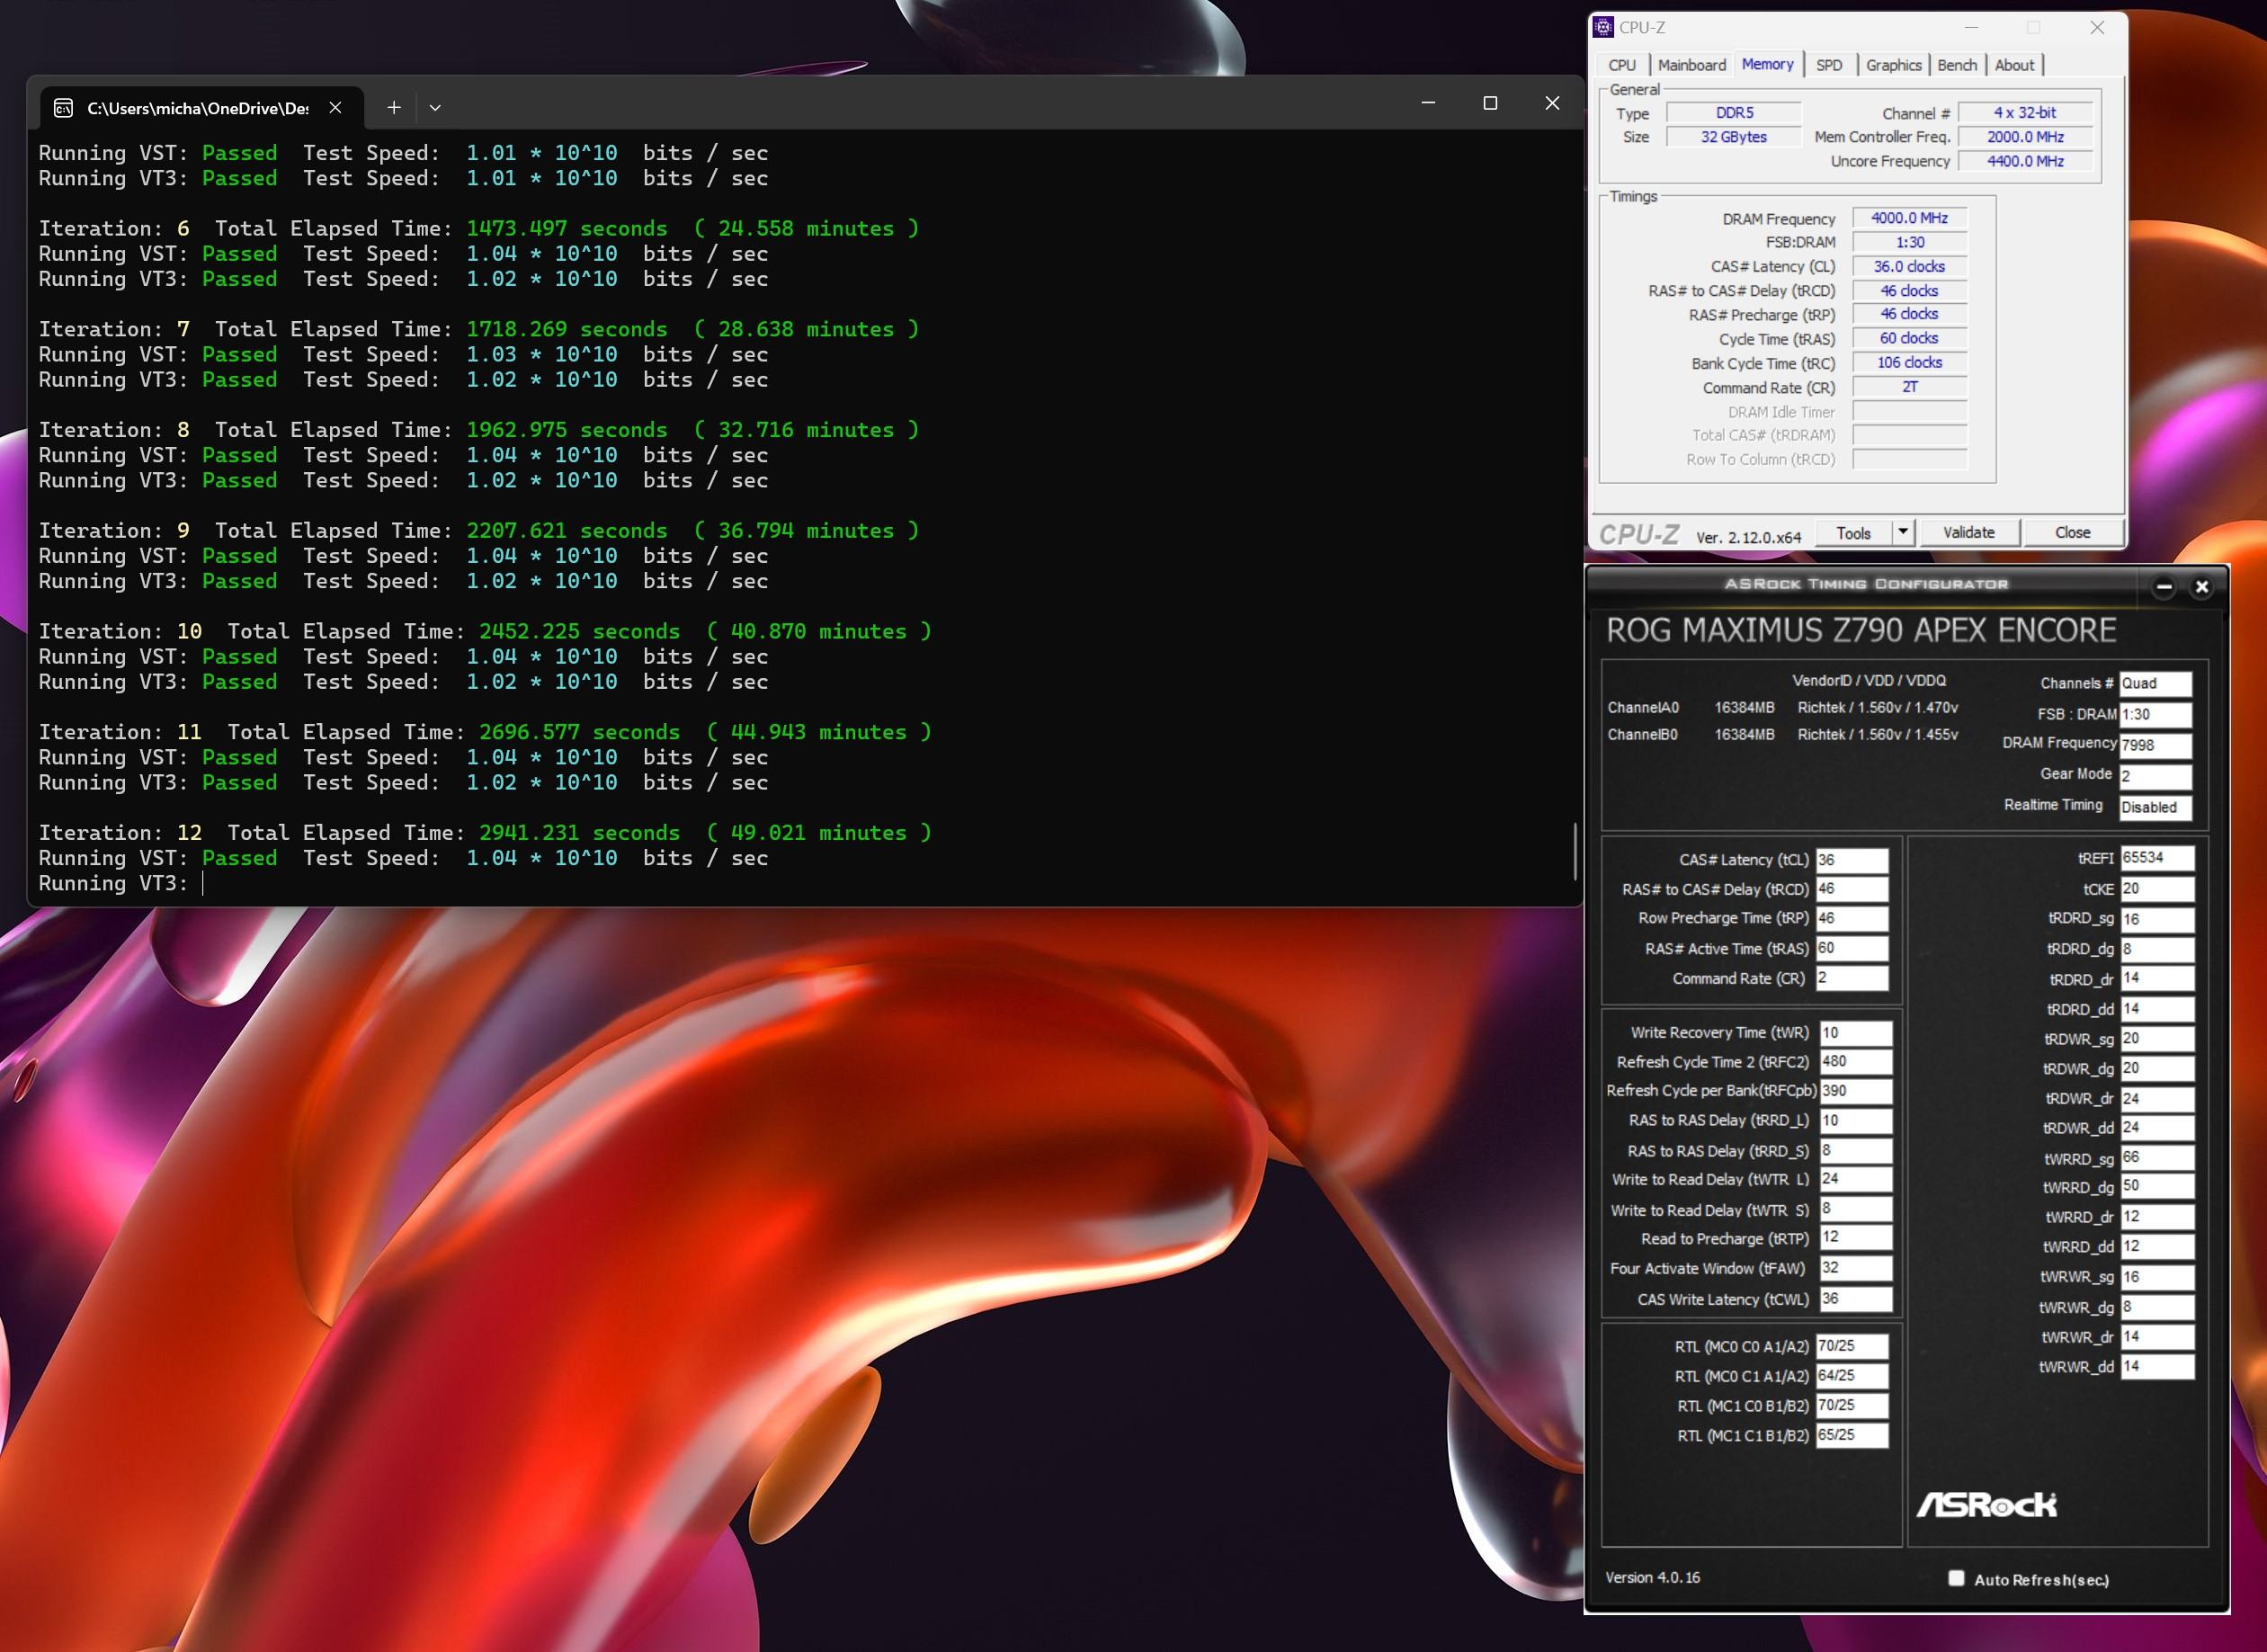The width and height of the screenshot is (2267, 1652).
Task: Click the Tools button in CPU-Z
Action: 1852,533
